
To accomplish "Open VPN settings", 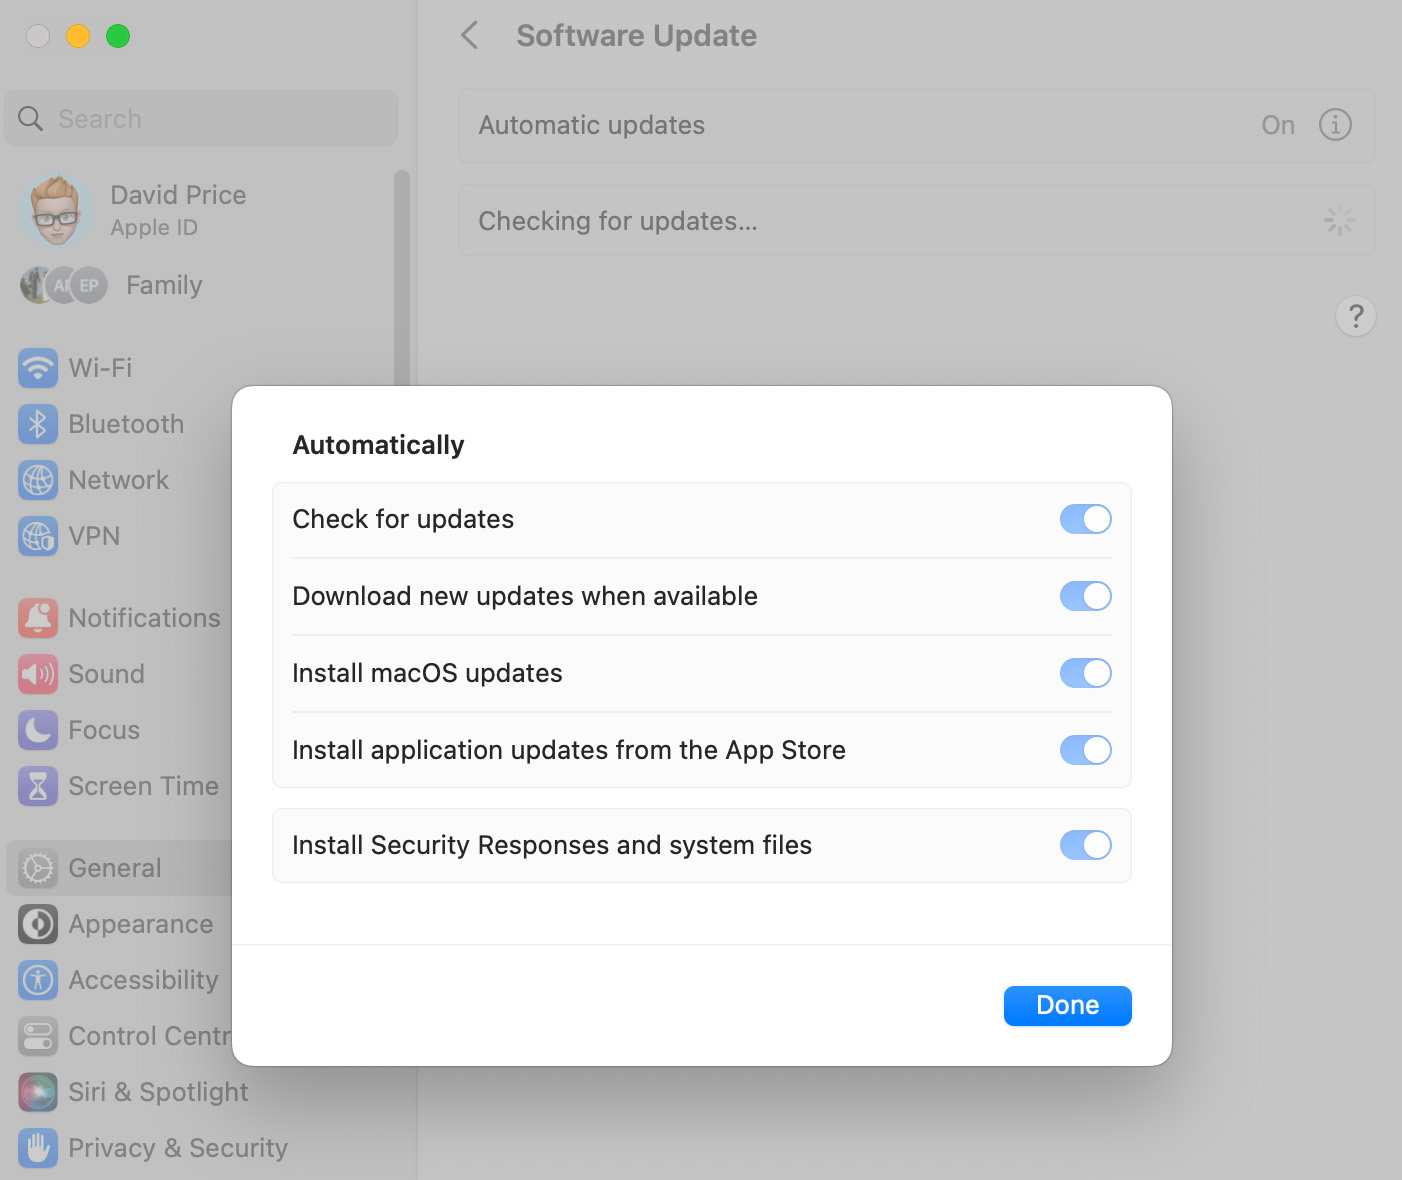I will click(x=95, y=536).
